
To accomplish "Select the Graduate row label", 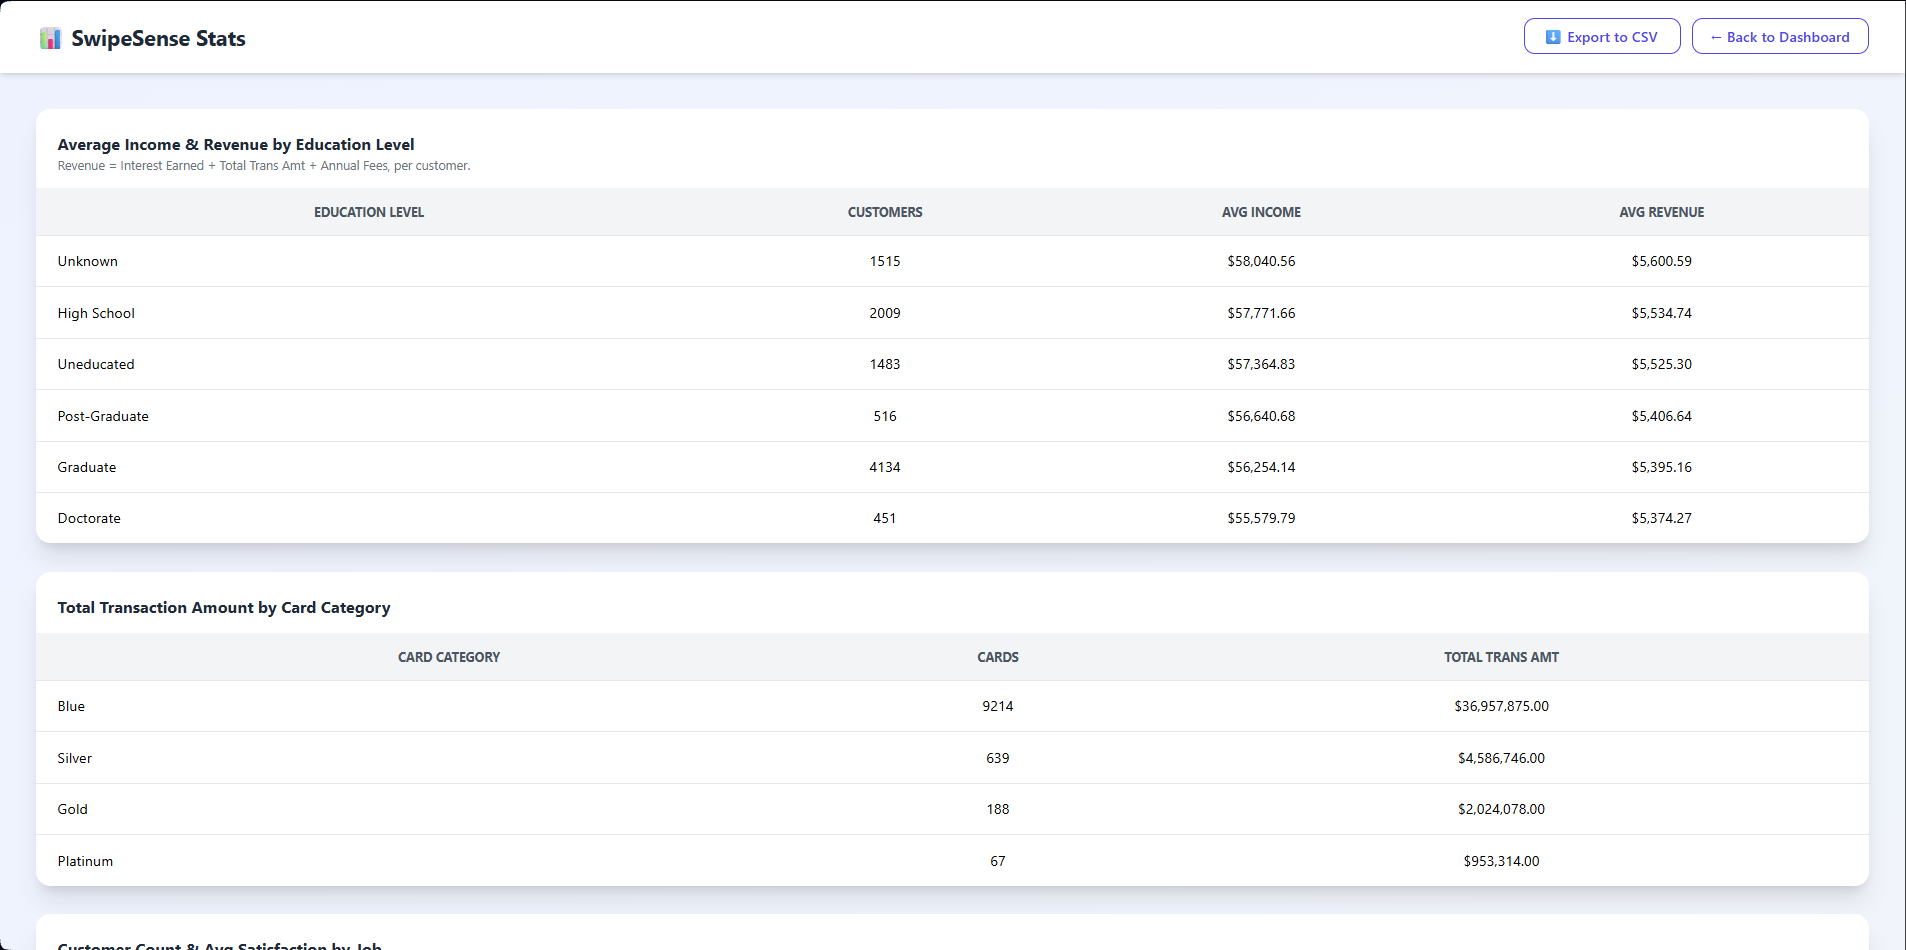I will [87, 467].
